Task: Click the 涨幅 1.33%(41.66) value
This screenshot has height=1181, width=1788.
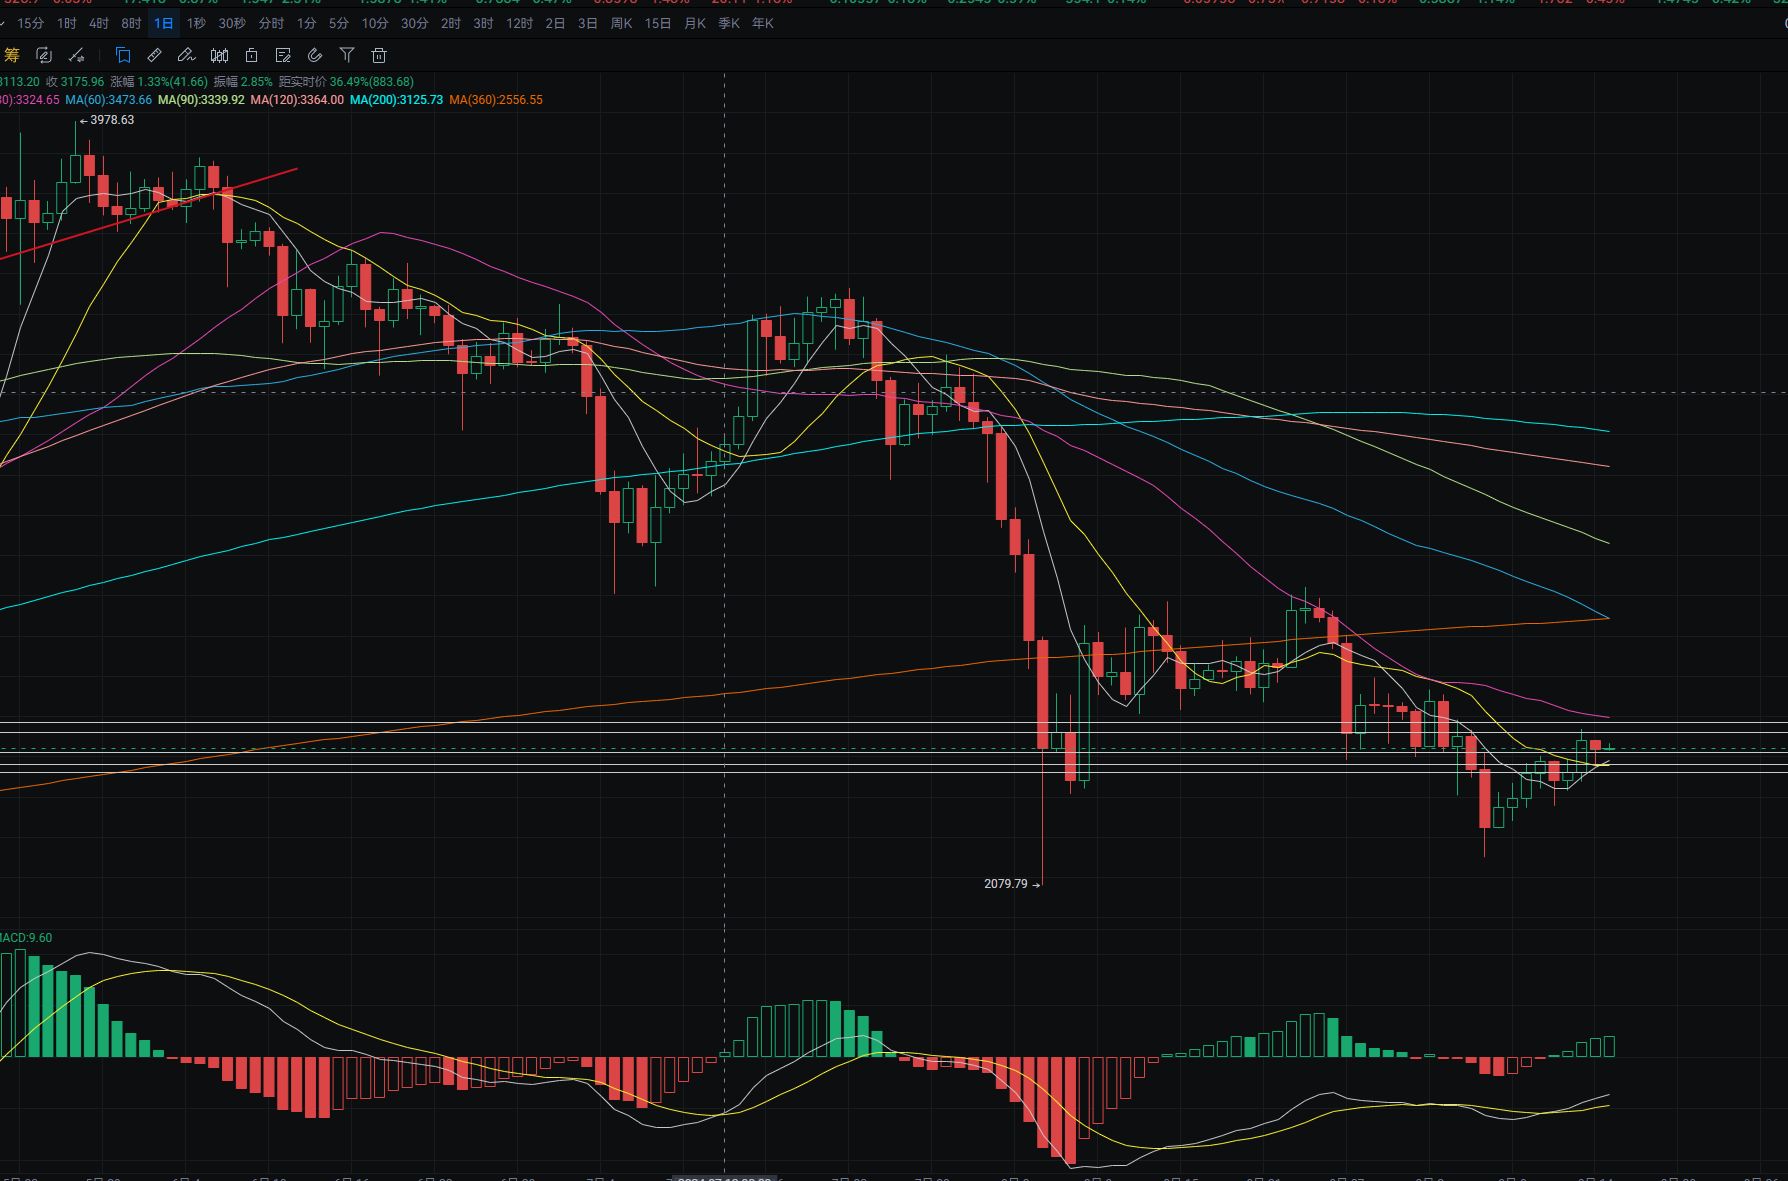Action: 159,82
